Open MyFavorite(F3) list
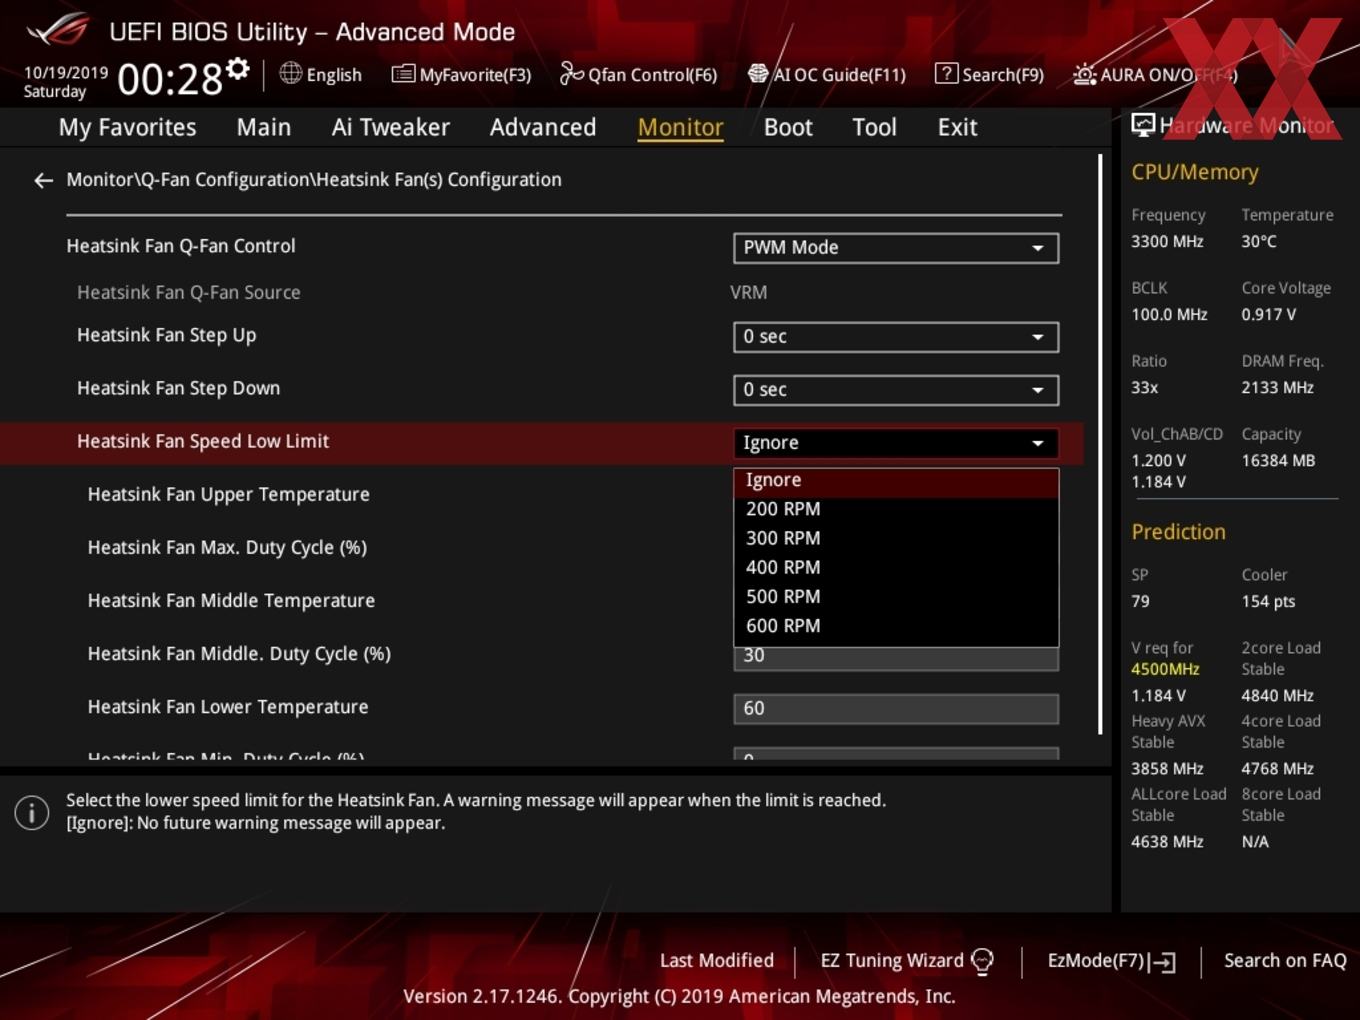 [x=461, y=74]
